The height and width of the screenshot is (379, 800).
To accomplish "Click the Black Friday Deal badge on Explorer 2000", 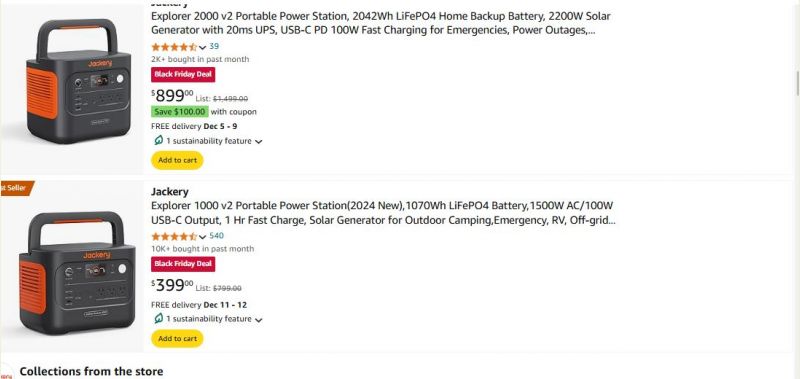I will [183, 74].
